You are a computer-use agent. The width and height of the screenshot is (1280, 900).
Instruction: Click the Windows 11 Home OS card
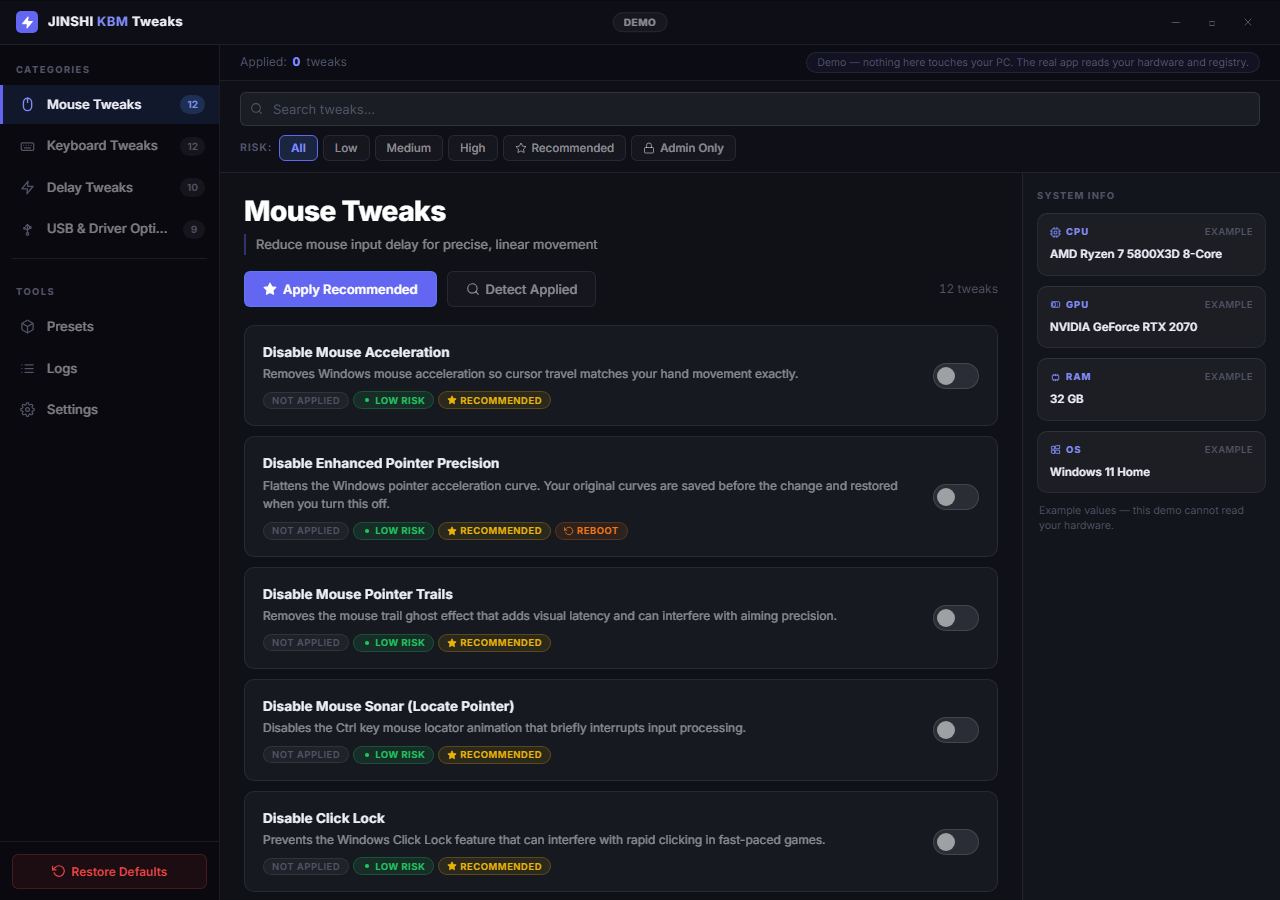pyautogui.click(x=1151, y=462)
